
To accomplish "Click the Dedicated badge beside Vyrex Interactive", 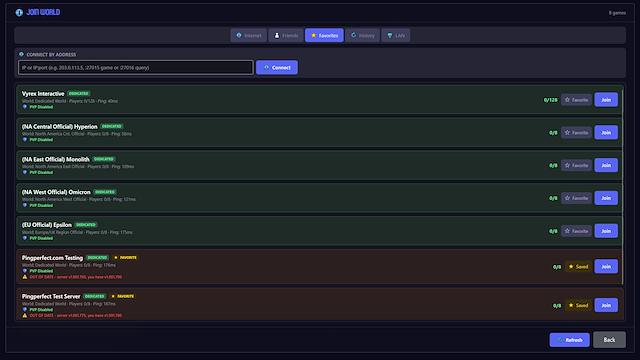I will (x=79, y=93).
